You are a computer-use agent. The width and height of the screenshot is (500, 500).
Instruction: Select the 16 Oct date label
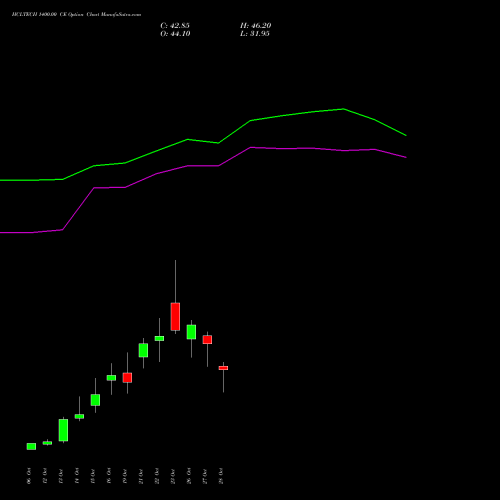tap(109, 476)
